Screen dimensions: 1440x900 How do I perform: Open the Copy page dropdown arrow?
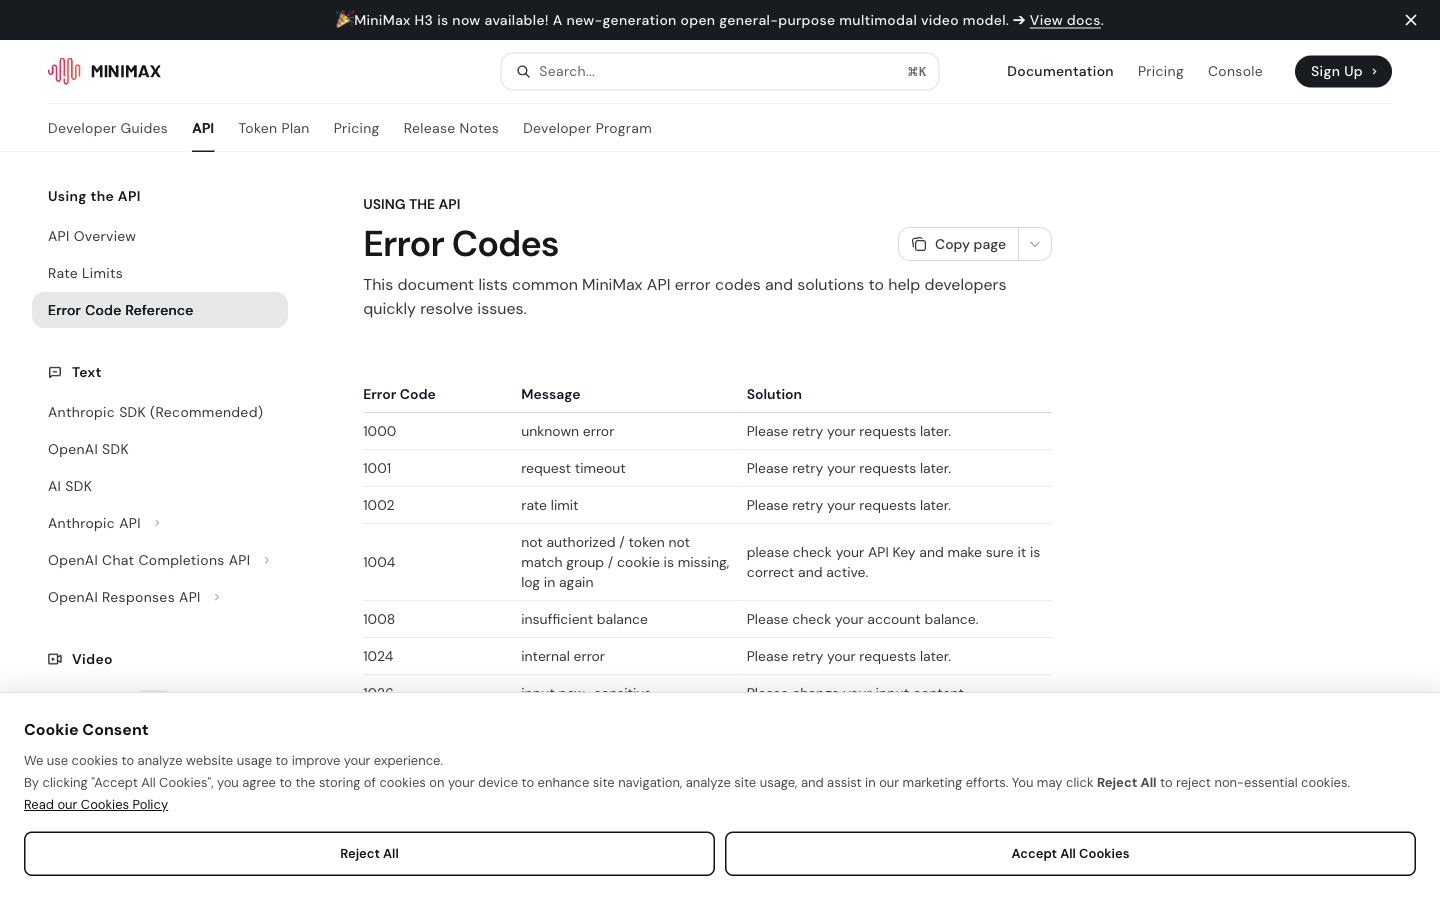click(x=1035, y=244)
